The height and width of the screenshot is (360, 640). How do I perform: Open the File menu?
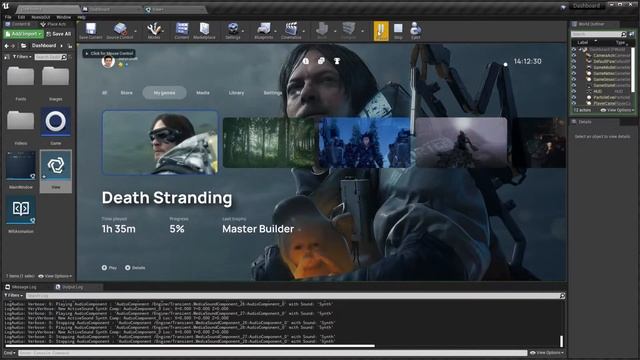click(x=8, y=17)
